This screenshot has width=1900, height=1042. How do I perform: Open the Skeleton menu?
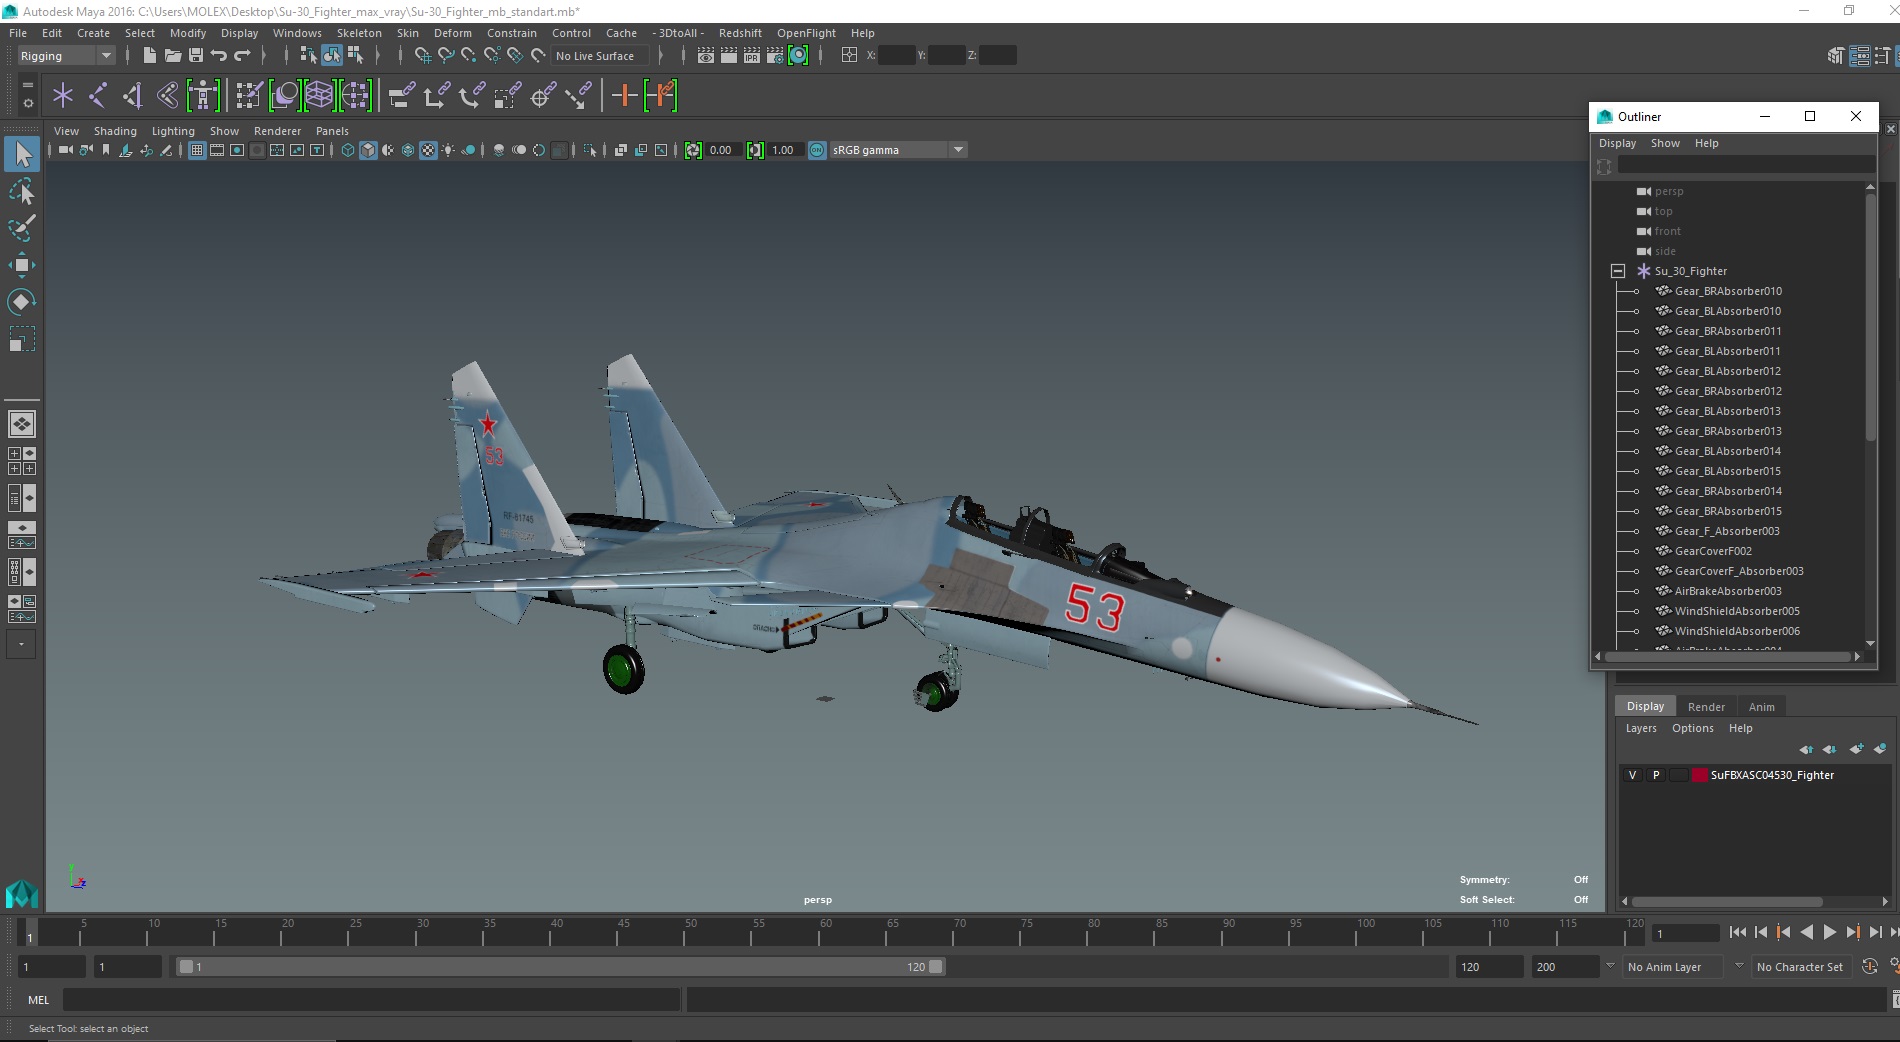click(359, 33)
